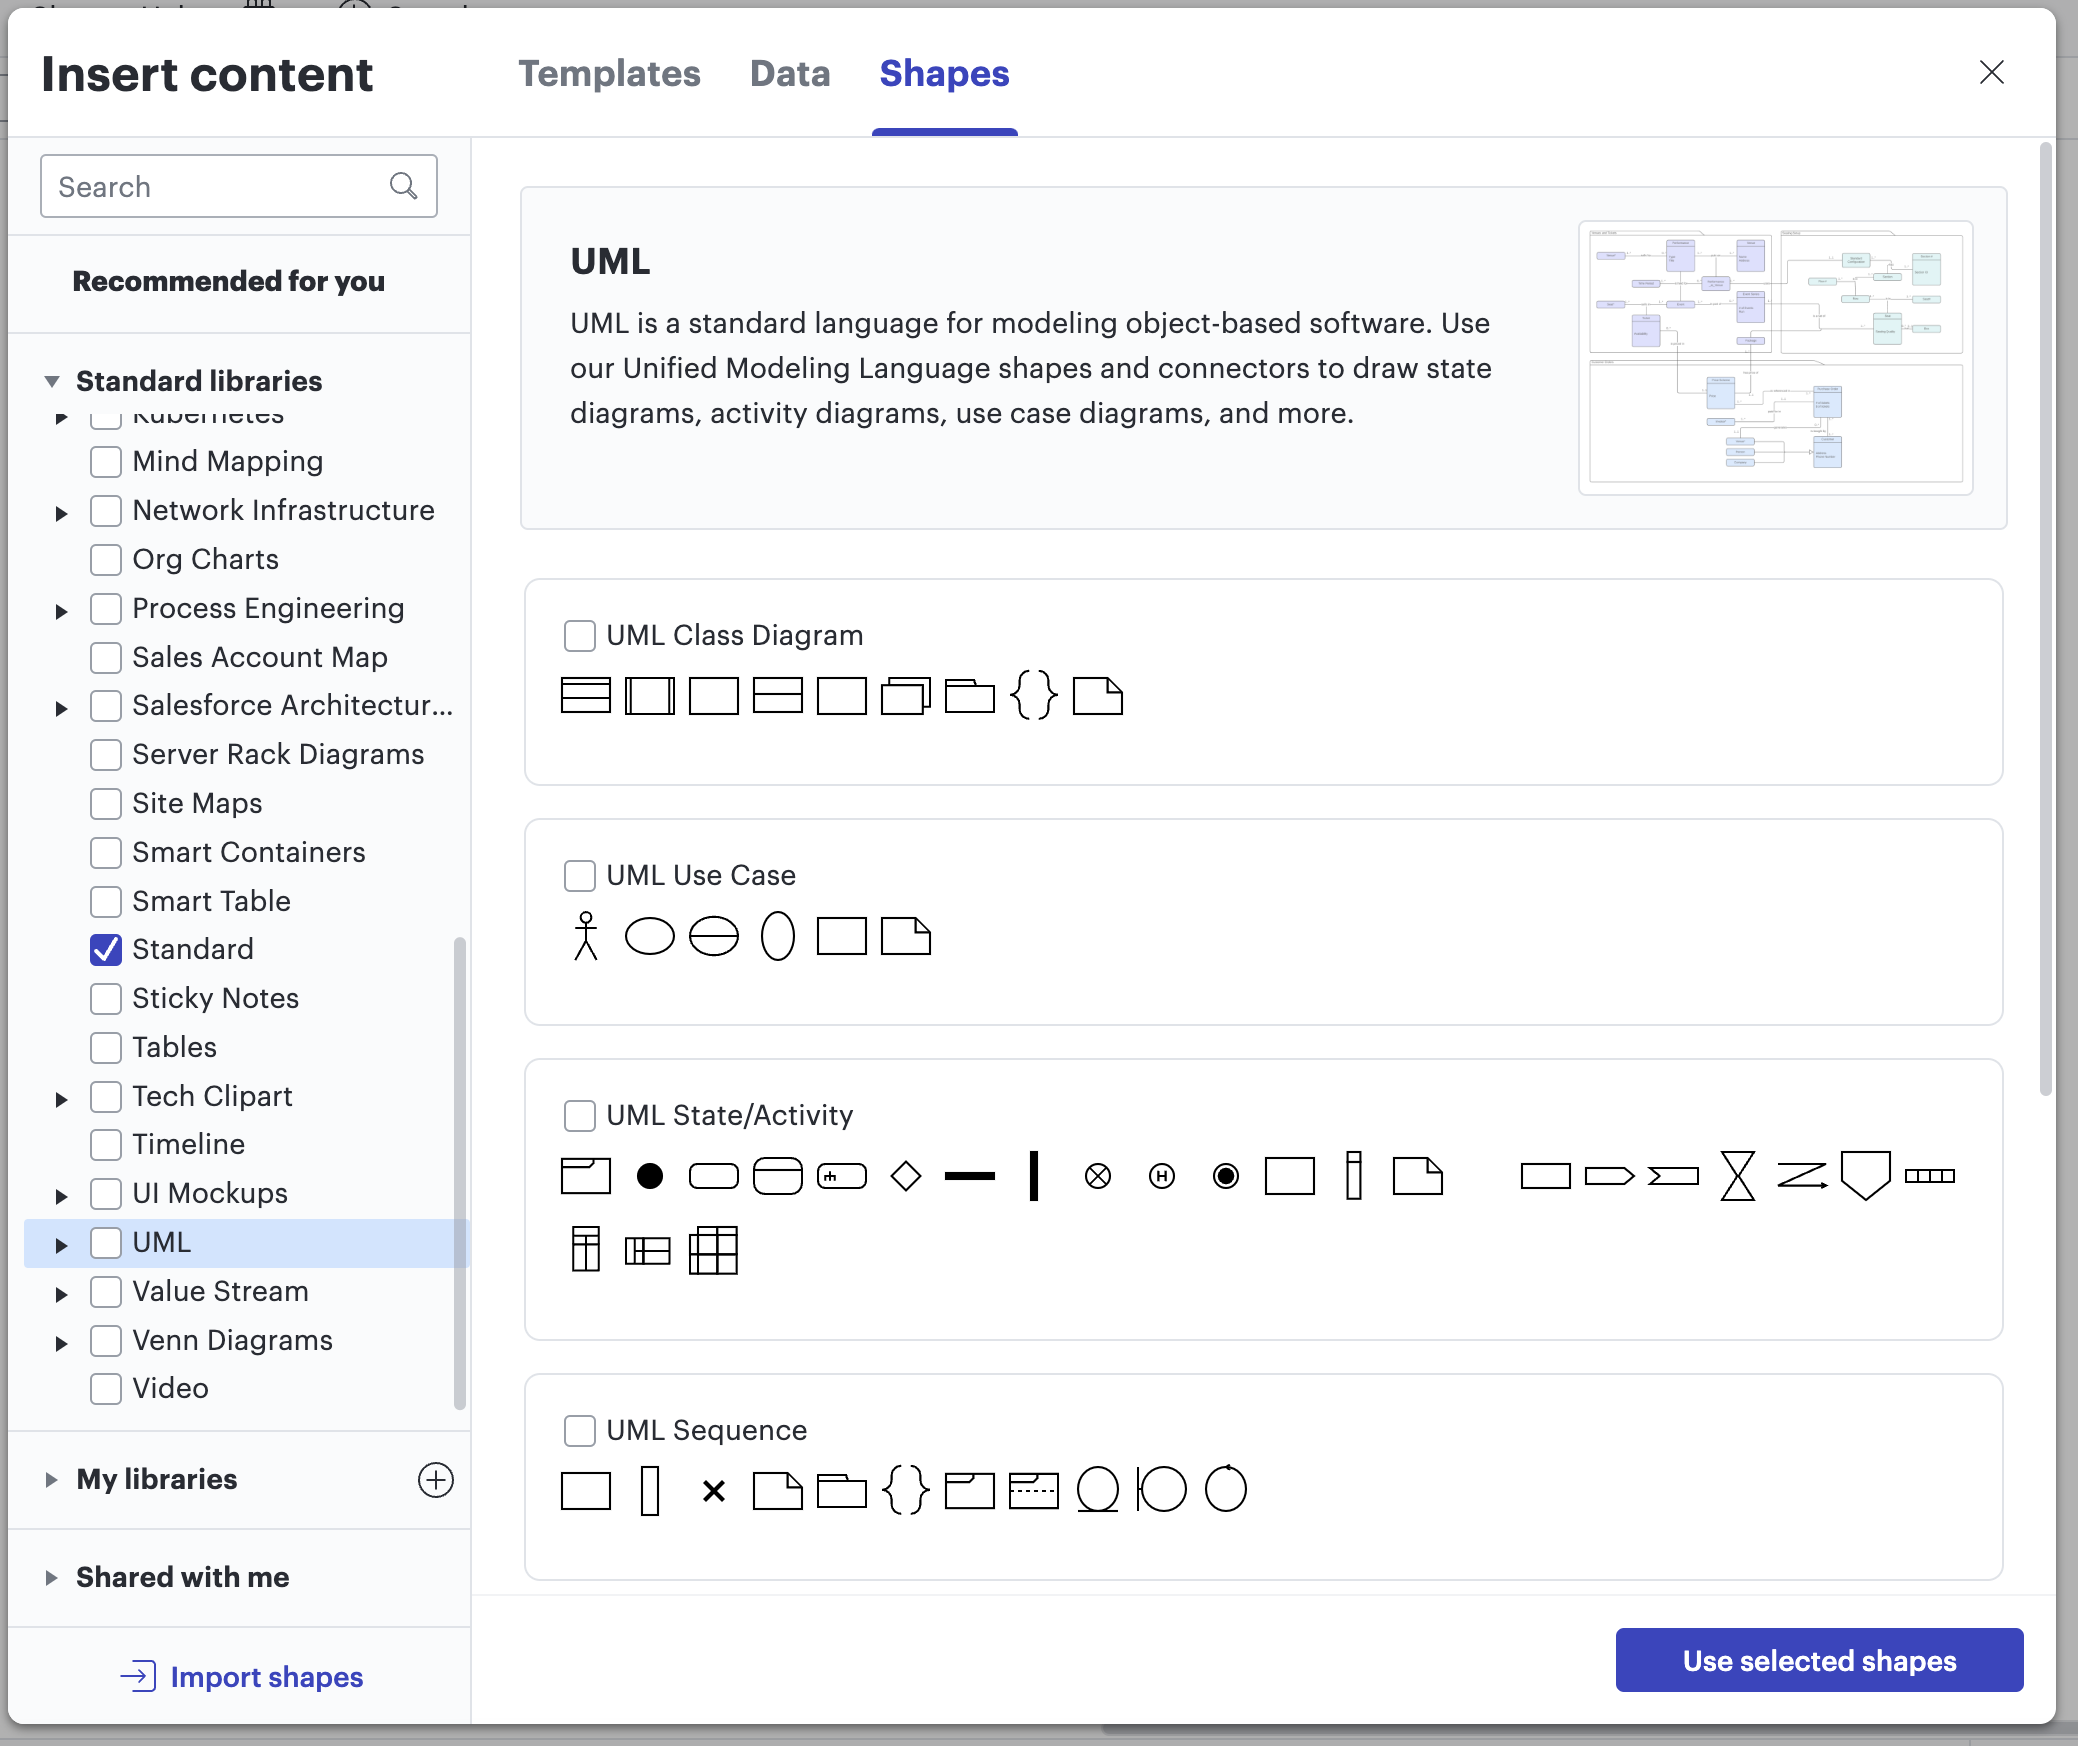Collapse the Standard libraries section

pos(53,380)
